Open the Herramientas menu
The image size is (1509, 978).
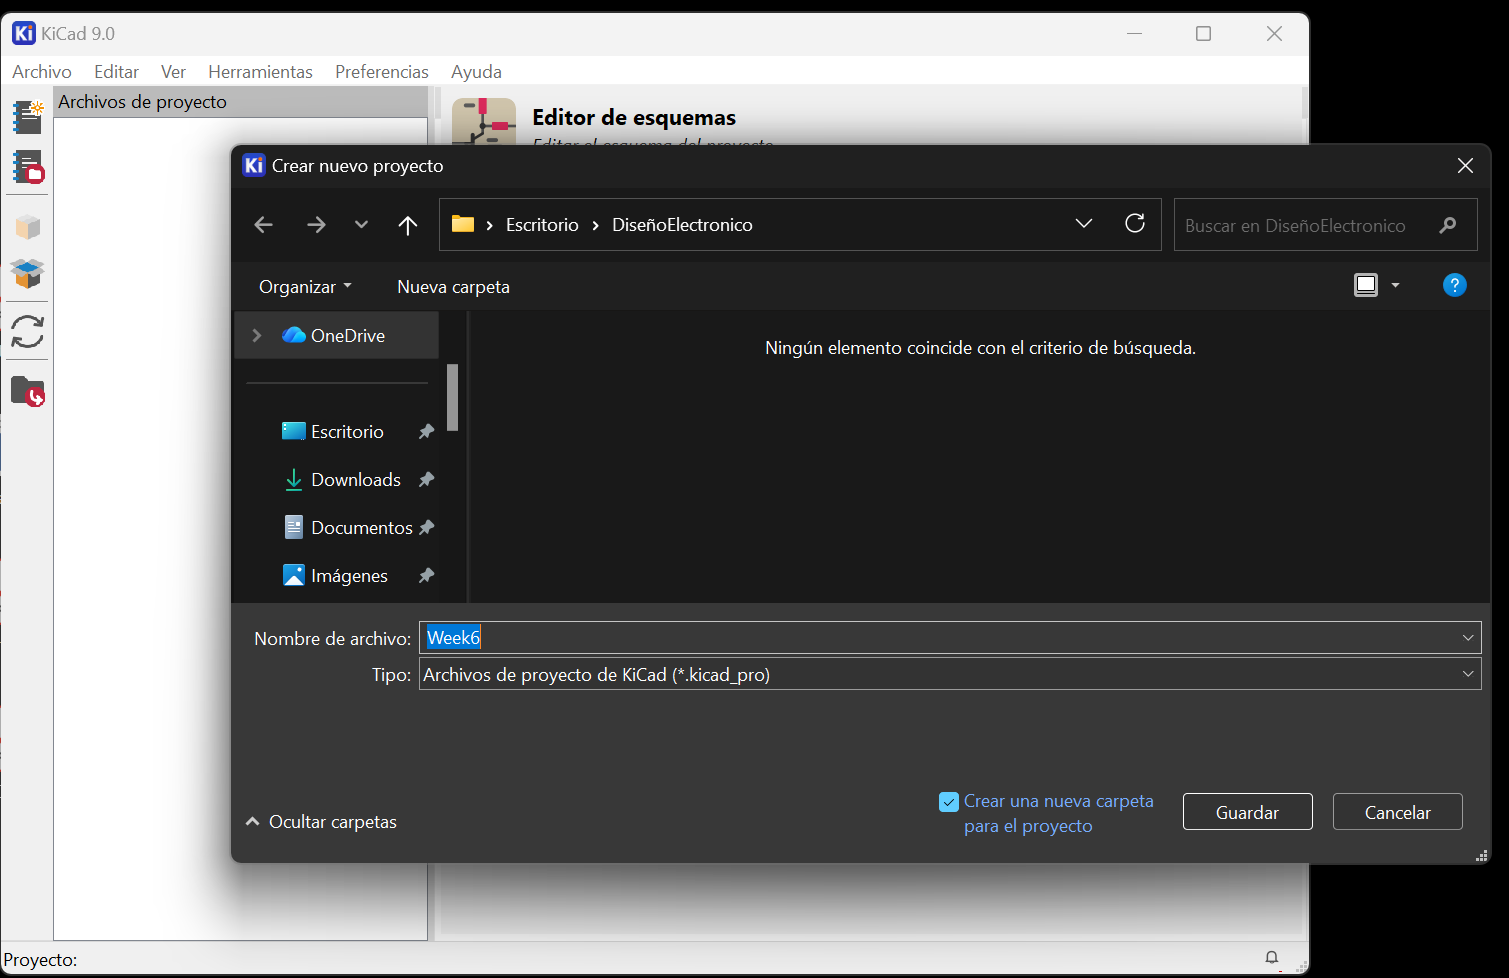[x=260, y=72]
